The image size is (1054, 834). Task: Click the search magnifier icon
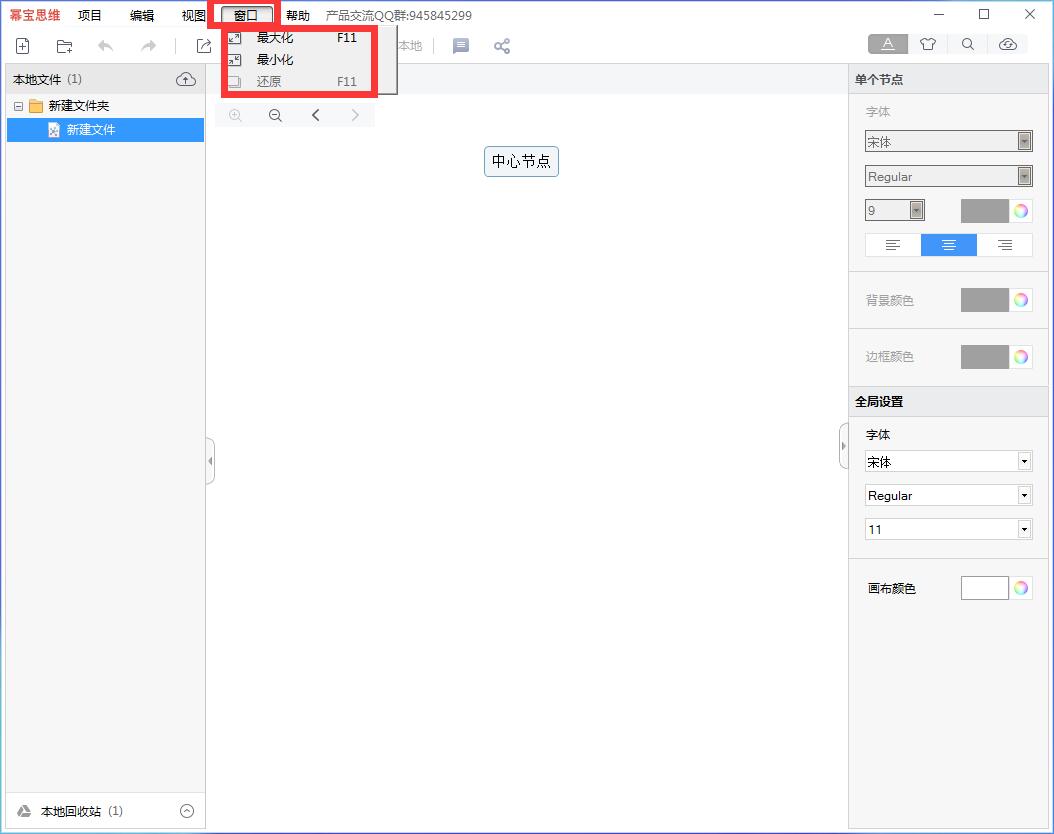point(968,44)
